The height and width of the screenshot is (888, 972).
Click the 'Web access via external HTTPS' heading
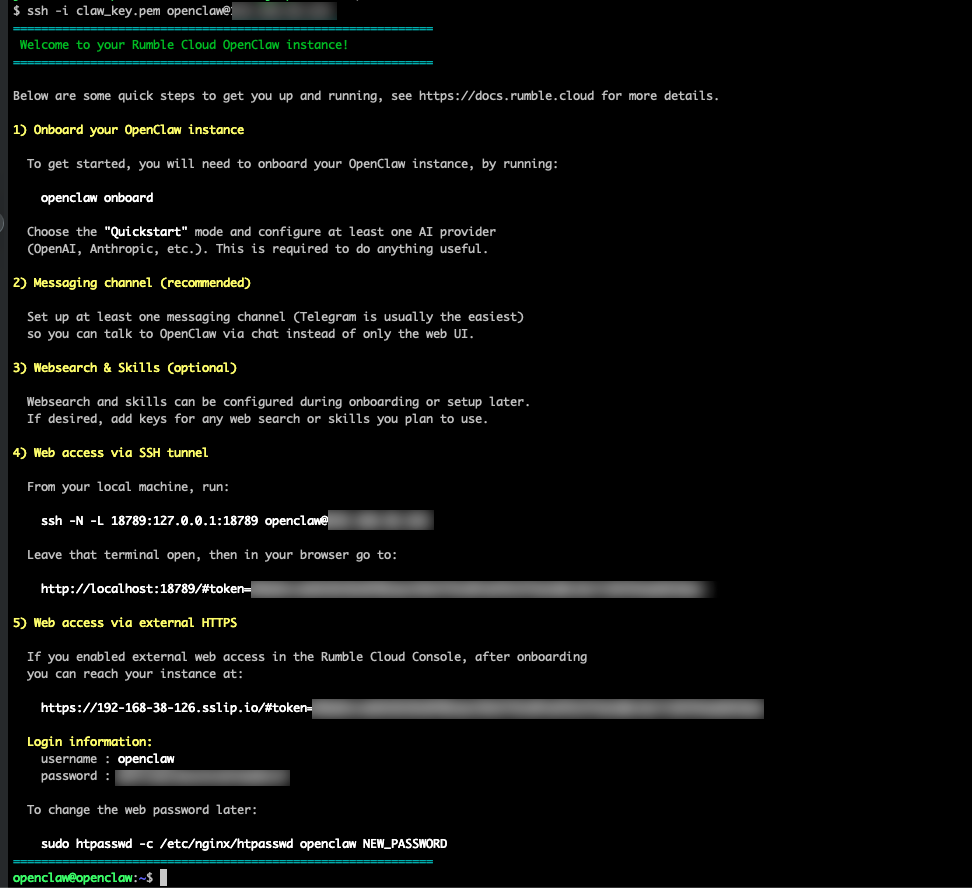[x=124, y=622]
